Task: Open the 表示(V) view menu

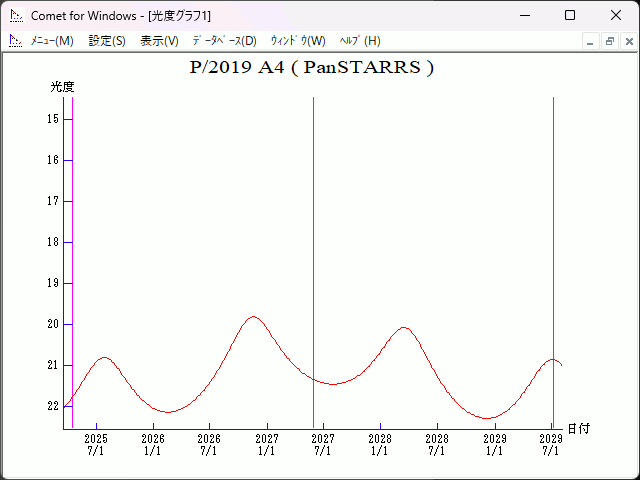Action: coord(159,41)
